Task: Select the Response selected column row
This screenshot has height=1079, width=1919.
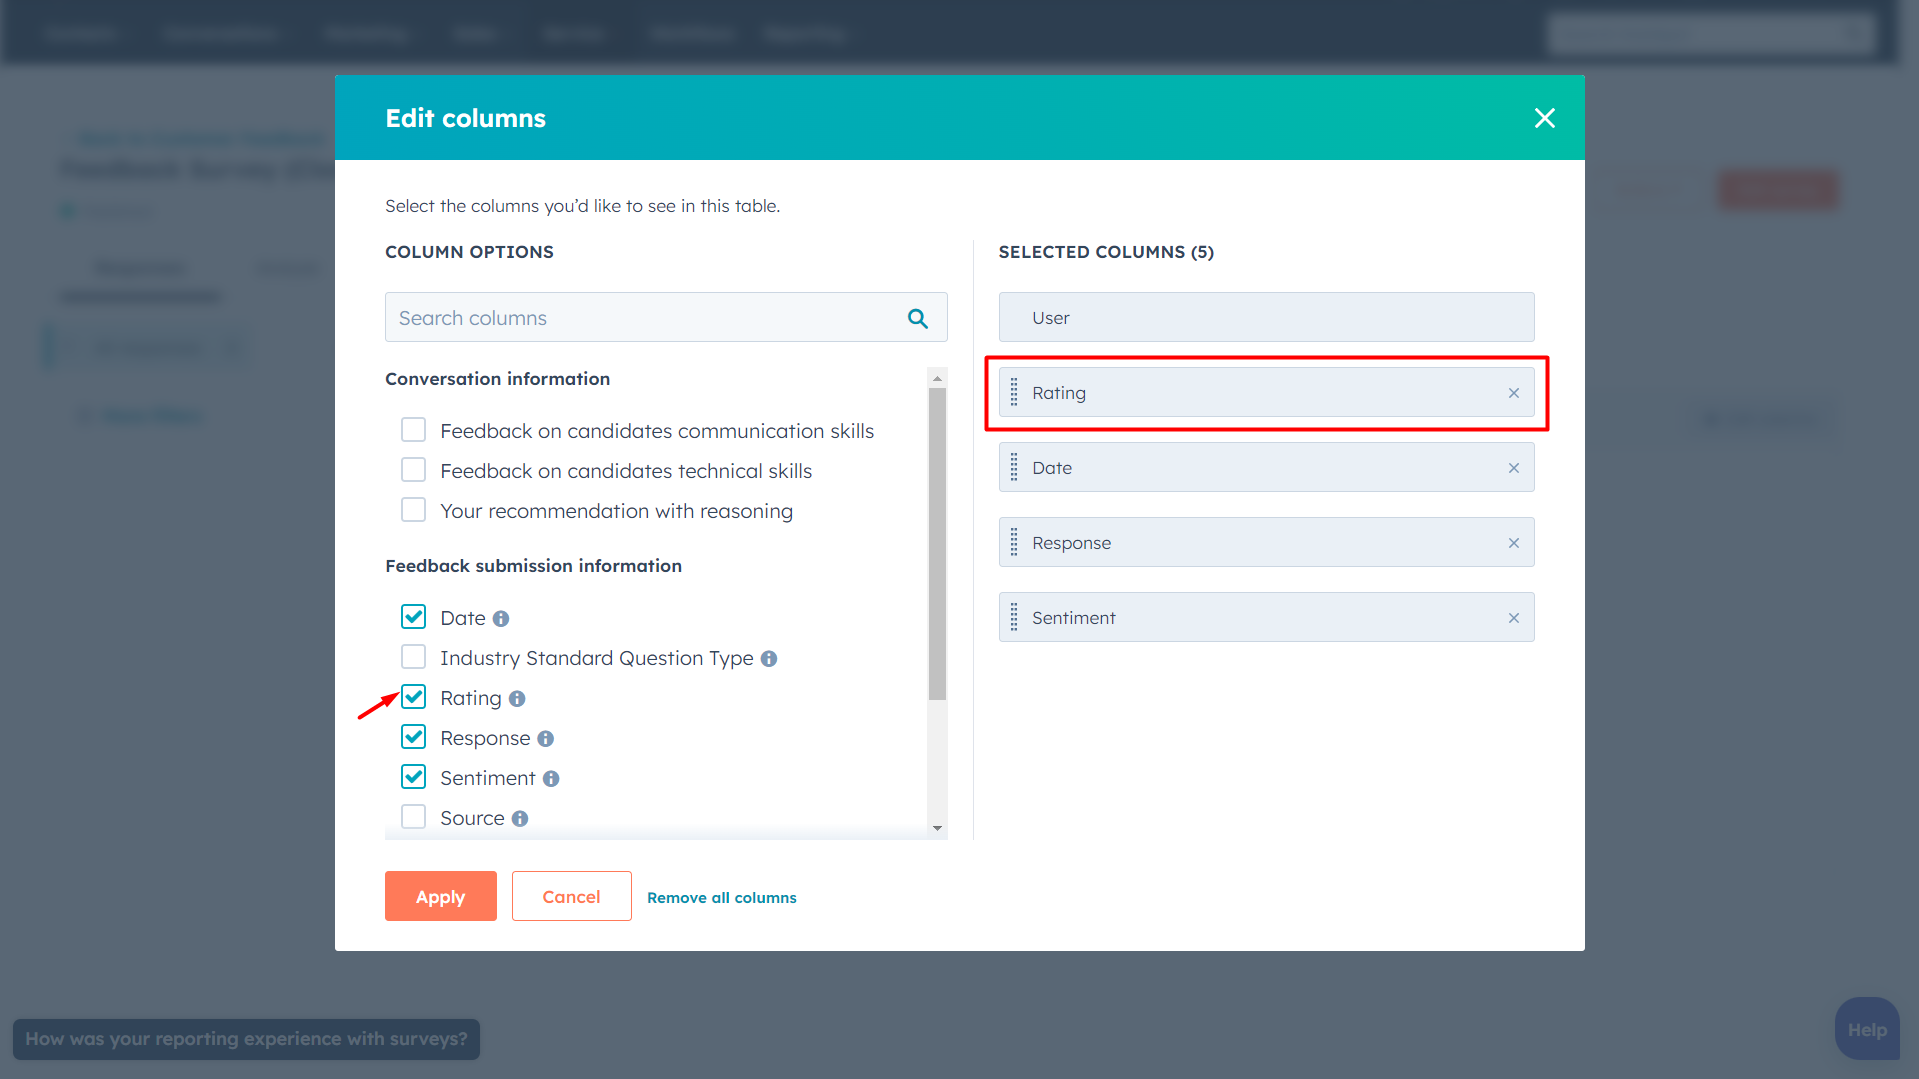Action: tap(1266, 542)
